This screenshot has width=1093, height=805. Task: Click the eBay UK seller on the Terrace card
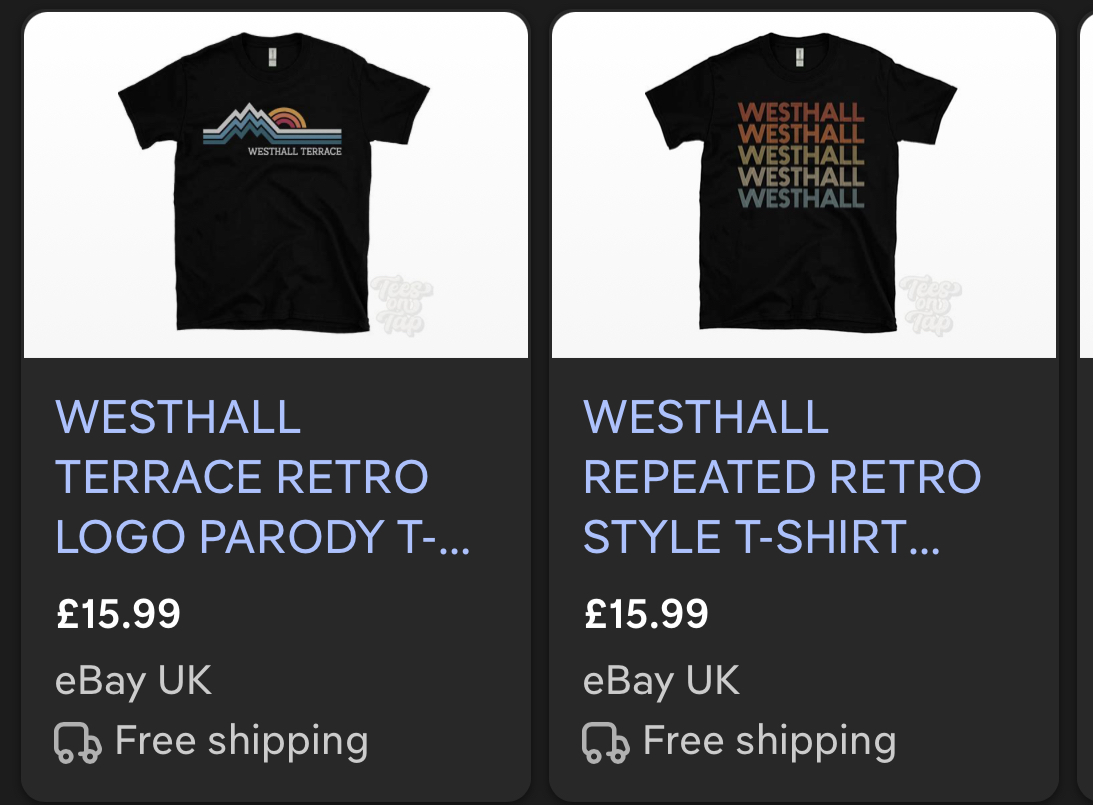(x=133, y=681)
